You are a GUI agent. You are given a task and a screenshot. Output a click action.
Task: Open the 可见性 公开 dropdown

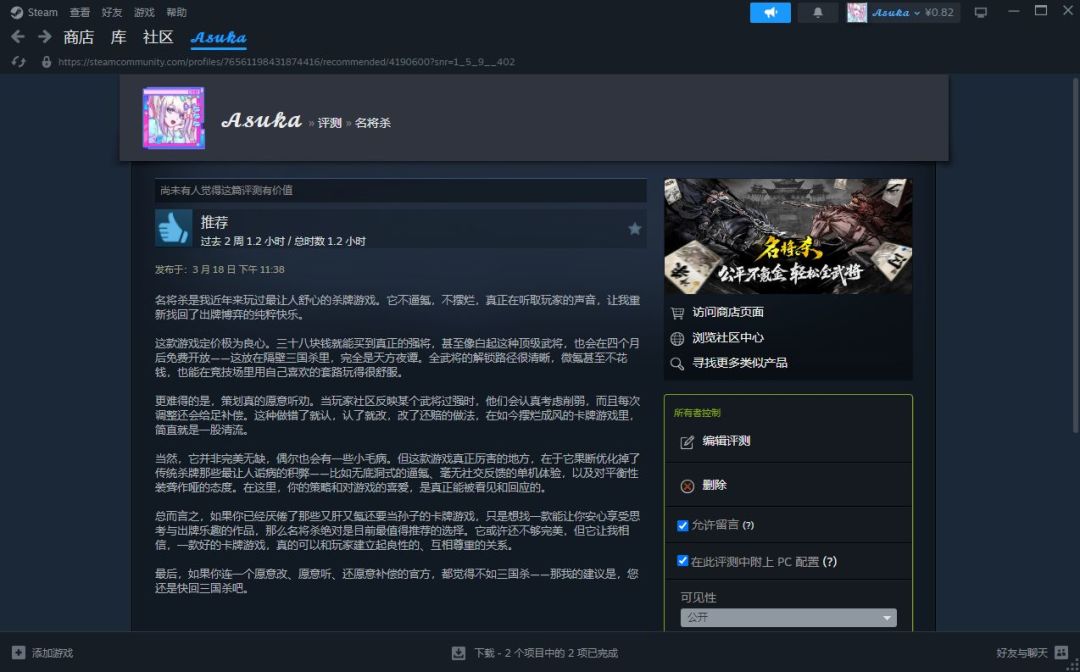pos(789,618)
